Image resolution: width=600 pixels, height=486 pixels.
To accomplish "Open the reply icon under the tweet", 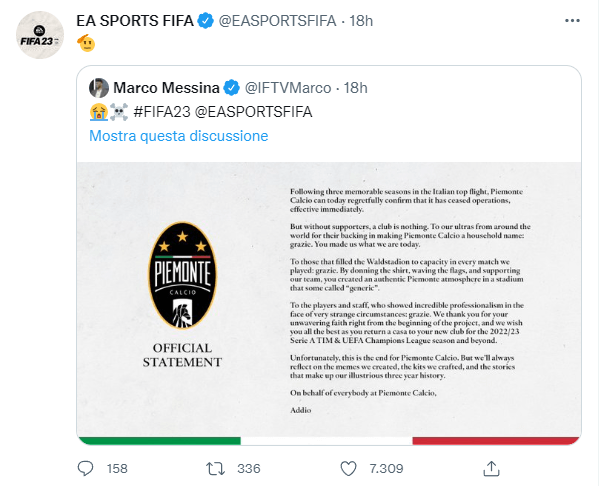I will 87,467.
